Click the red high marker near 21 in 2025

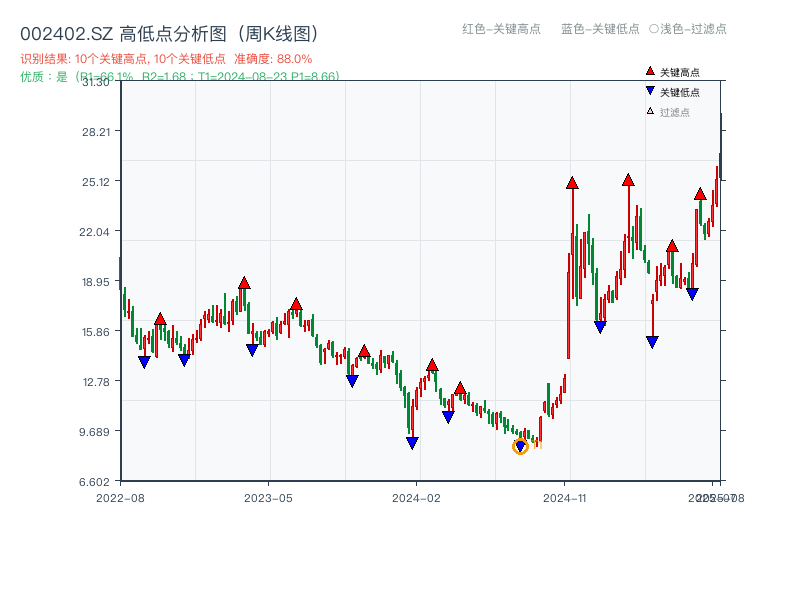pos(672,246)
